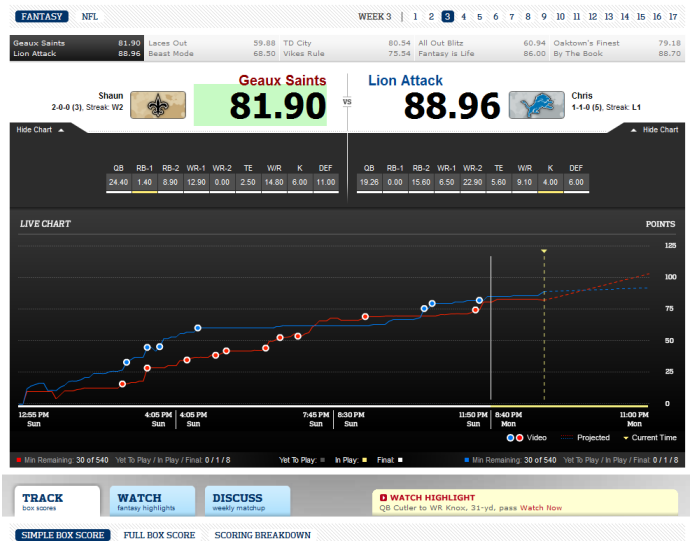Open the Lion Attack team name link
This screenshot has height=541, width=690.
405,81
